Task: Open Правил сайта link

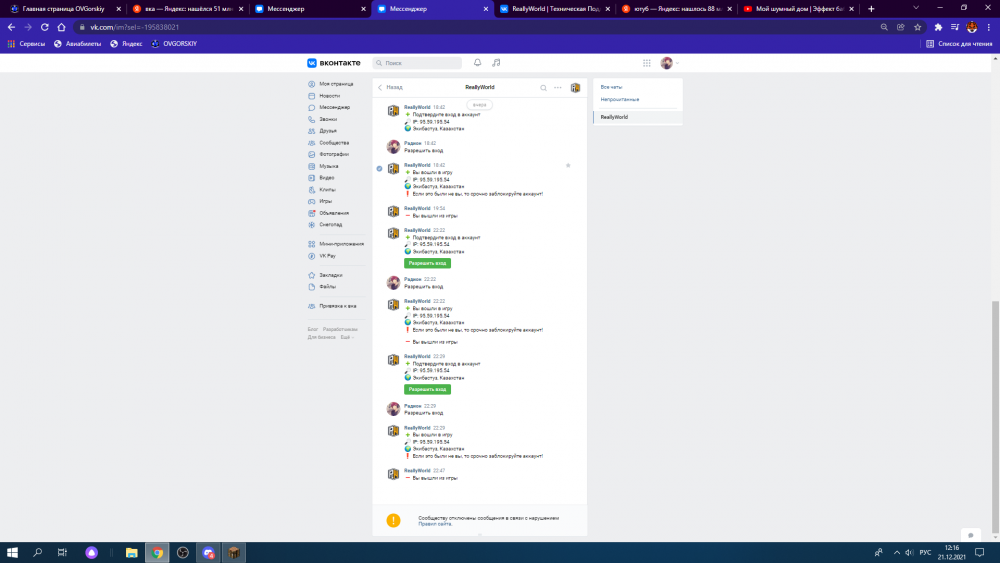Action: (x=435, y=524)
